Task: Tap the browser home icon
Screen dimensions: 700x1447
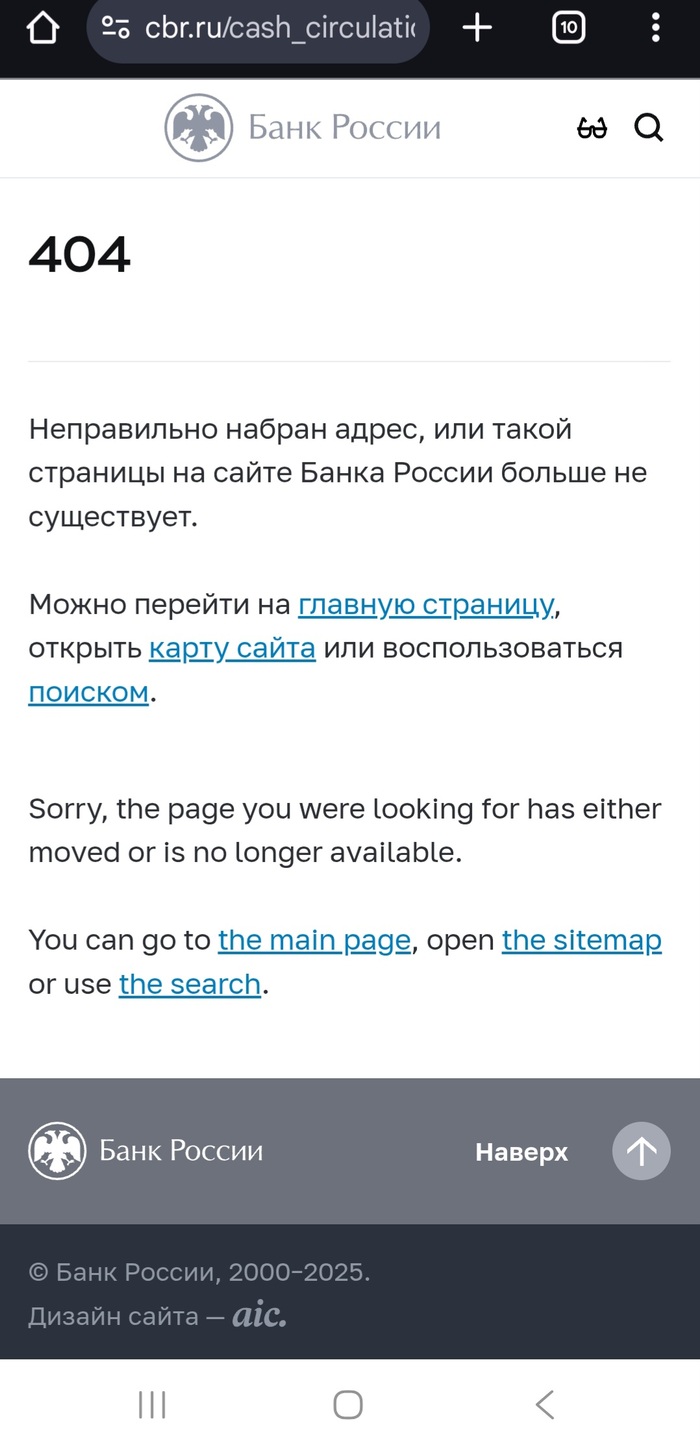Action: (42, 29)
